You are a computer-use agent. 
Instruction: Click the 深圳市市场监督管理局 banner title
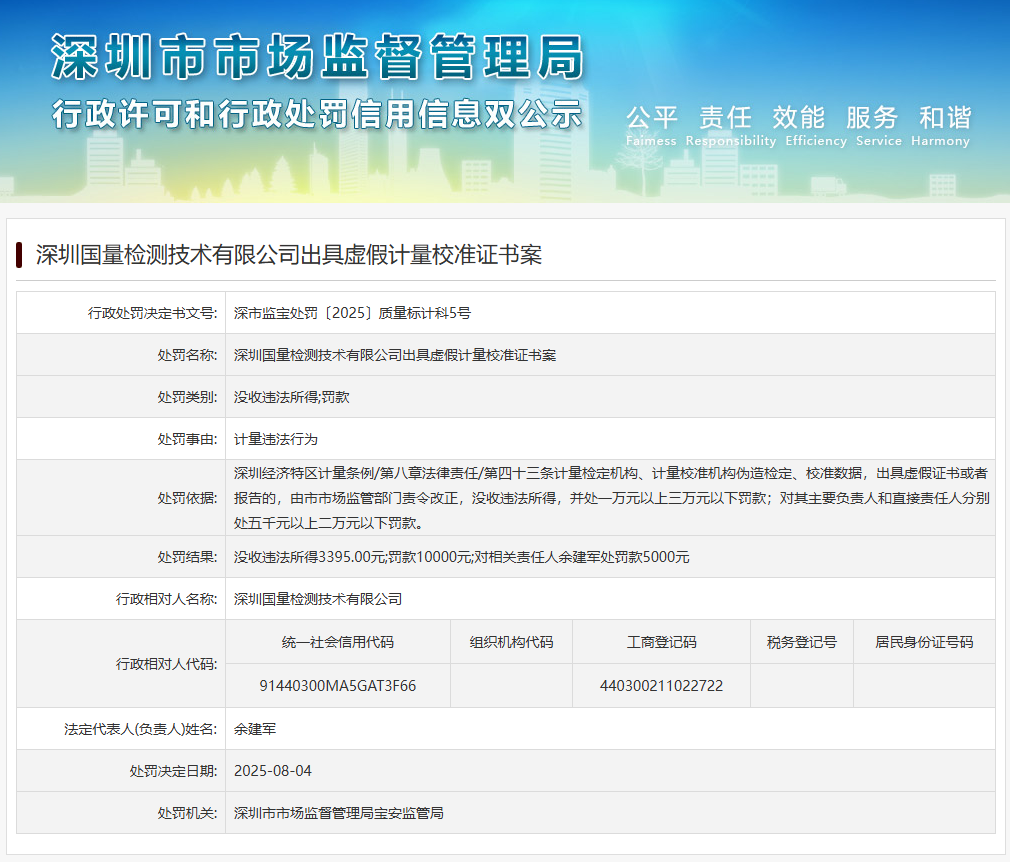316,57
